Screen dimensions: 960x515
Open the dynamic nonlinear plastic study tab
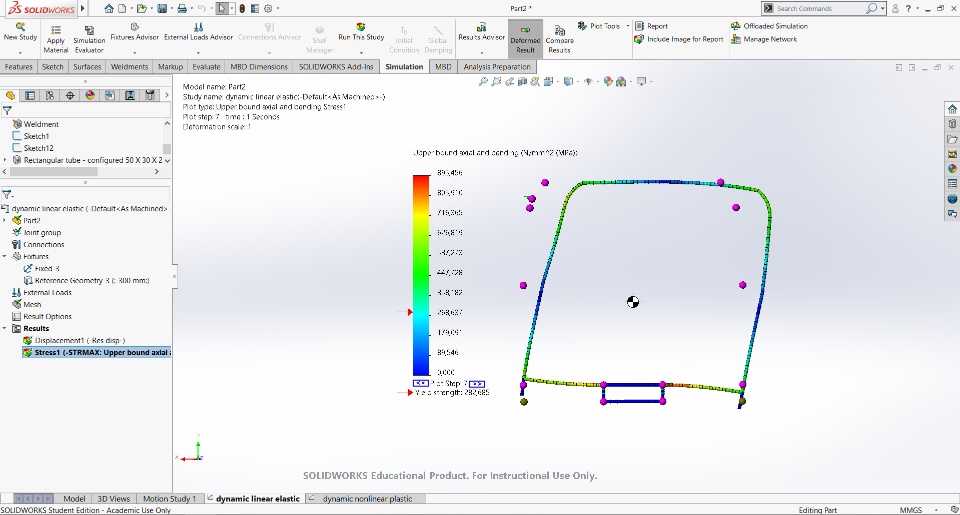(x=367, y=498)
